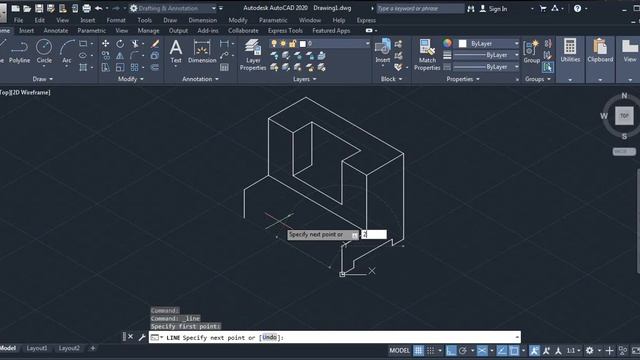Click the Text annotation tool
This screenshot has width=640, height=360.
pyautogui.click(x=176, y=51)
